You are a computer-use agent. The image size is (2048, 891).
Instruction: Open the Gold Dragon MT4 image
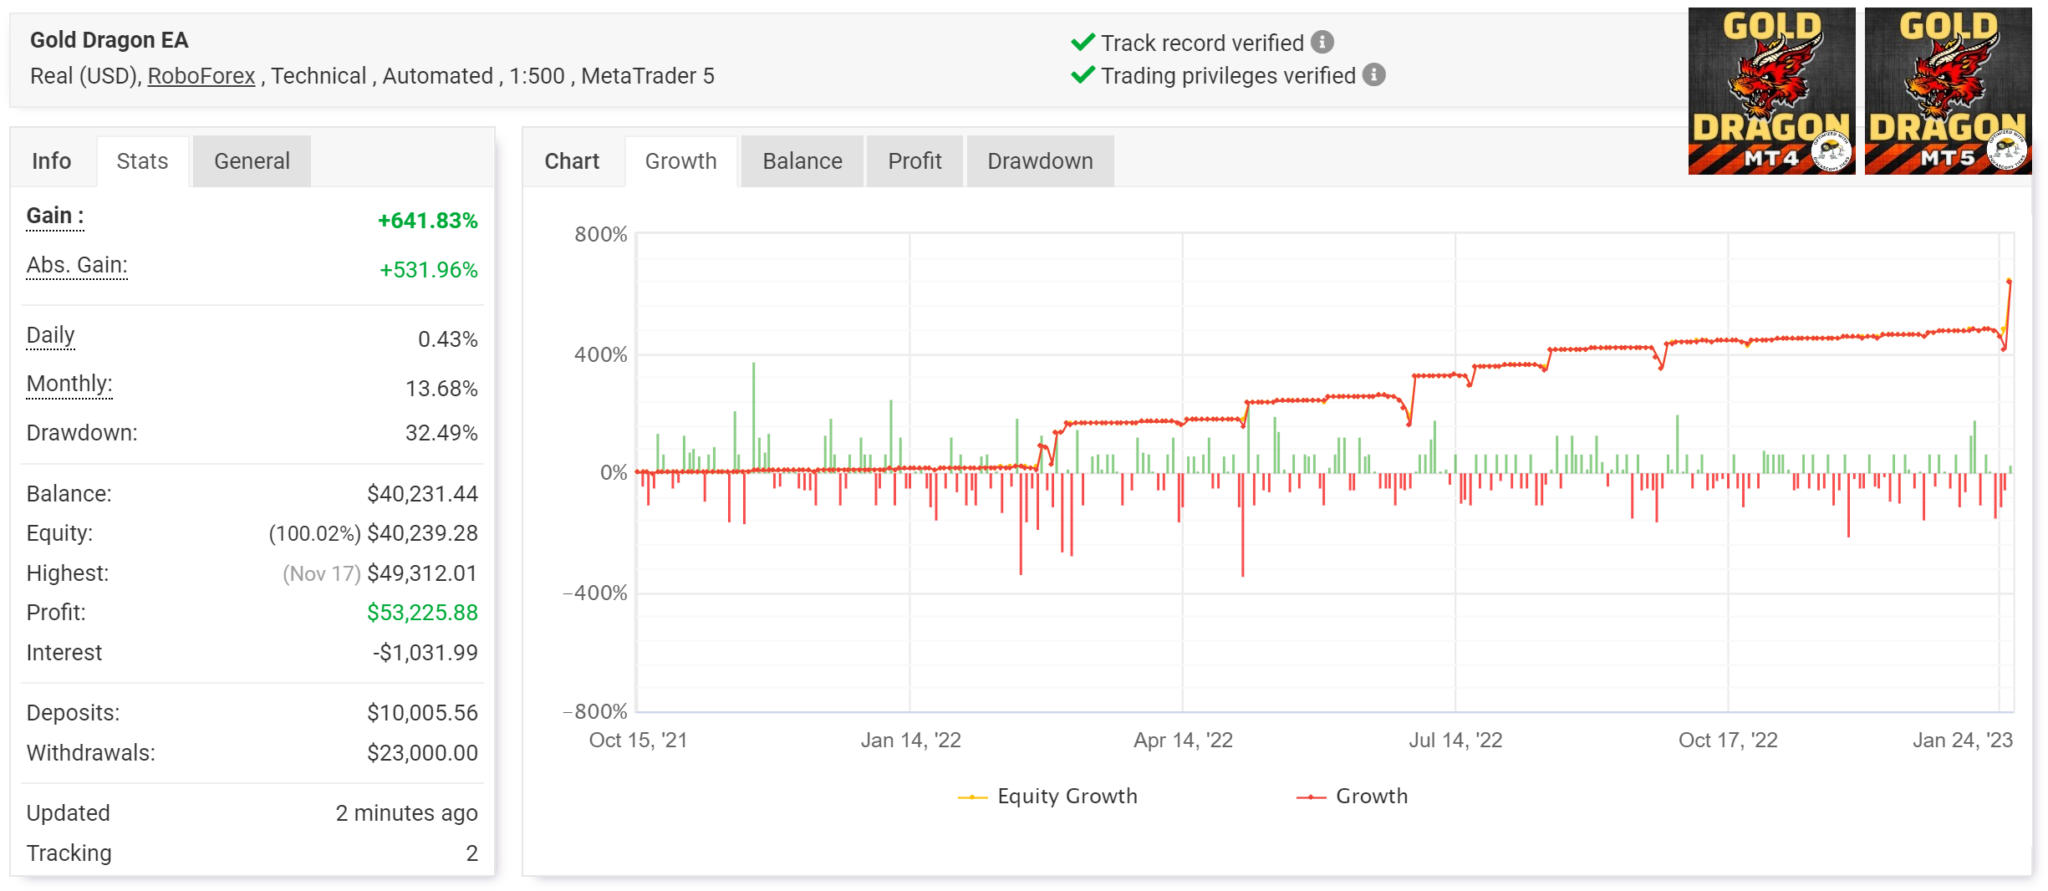point(1771,91)
